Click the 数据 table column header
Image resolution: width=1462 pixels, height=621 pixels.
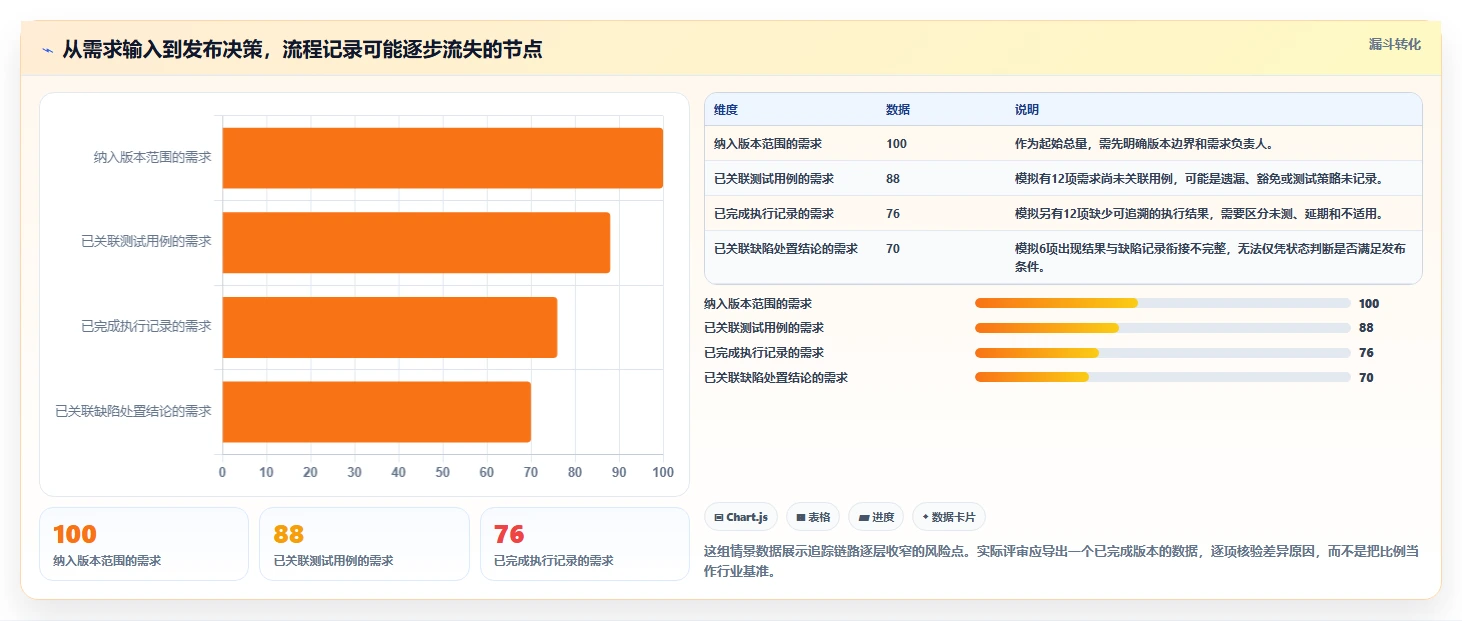click(898, 110)
